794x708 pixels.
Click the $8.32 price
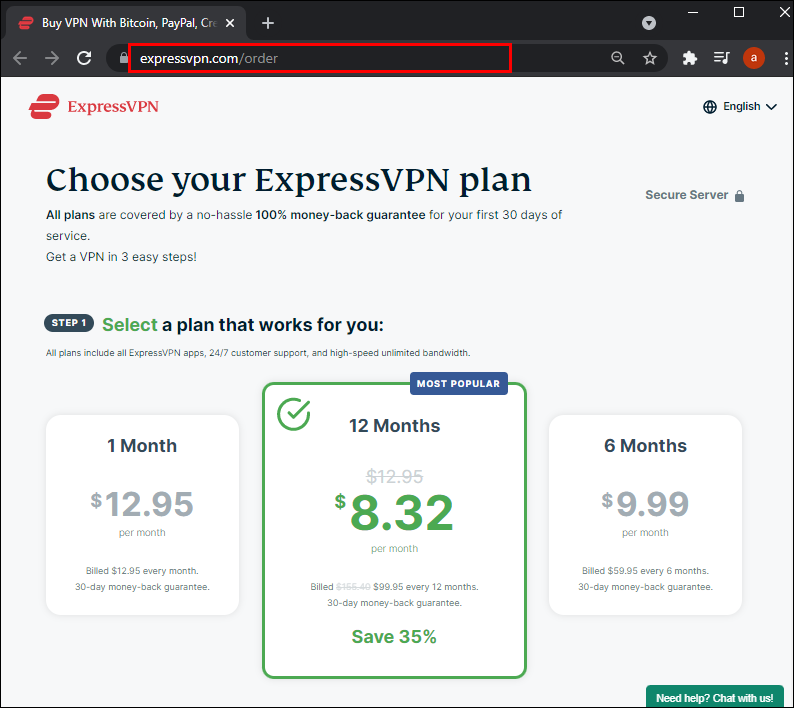click(394, 513)
